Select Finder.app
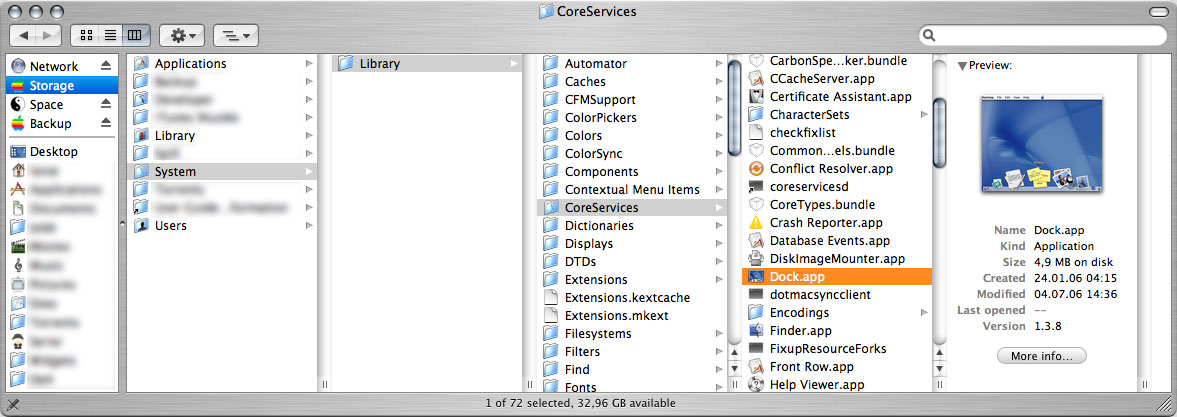 (x=836, y=331)
